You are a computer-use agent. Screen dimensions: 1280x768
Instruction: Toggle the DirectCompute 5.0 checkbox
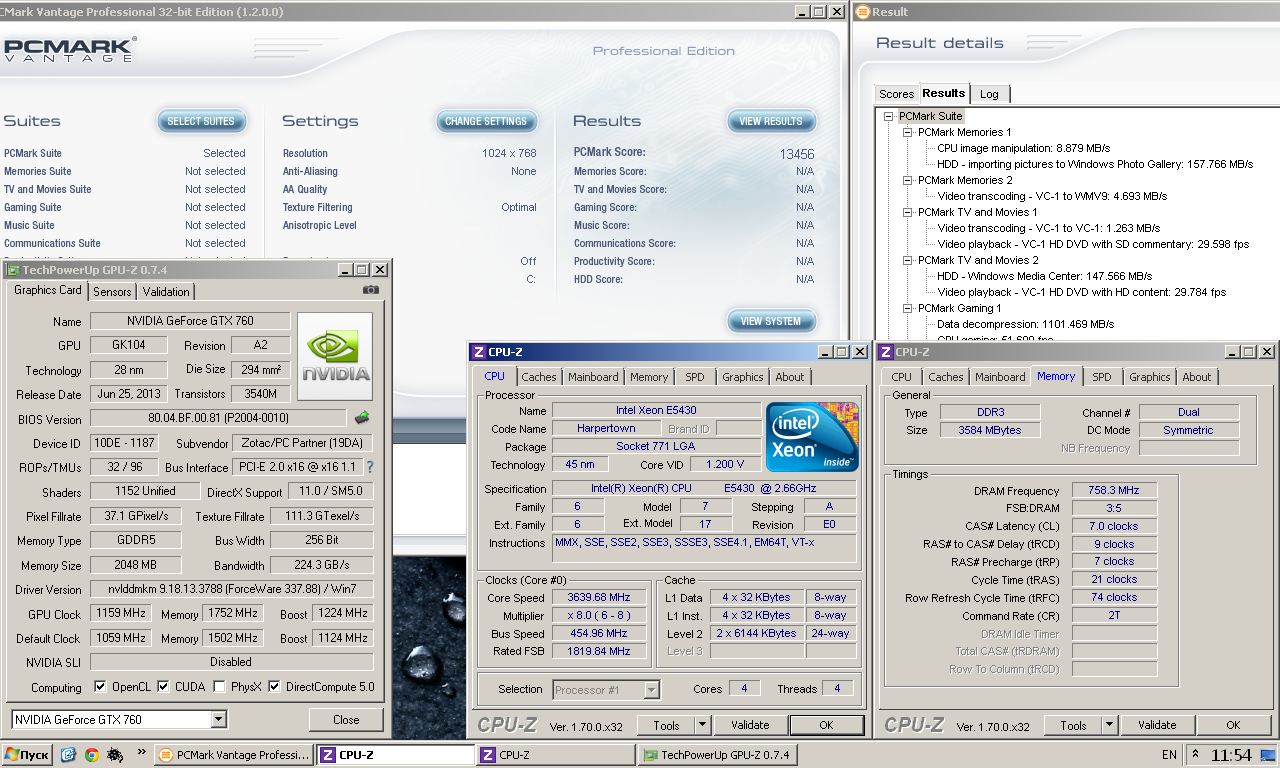[x=274, y=687]
